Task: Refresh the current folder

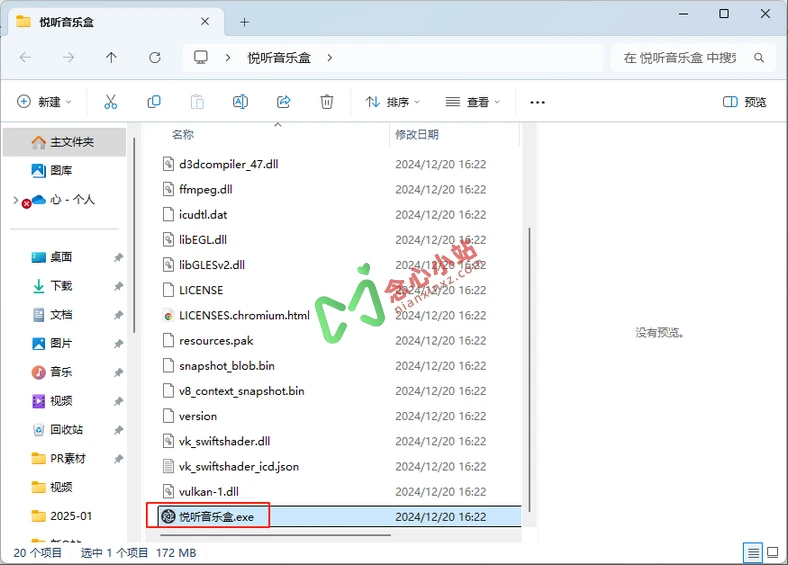Action: click(x=155, y=58)
